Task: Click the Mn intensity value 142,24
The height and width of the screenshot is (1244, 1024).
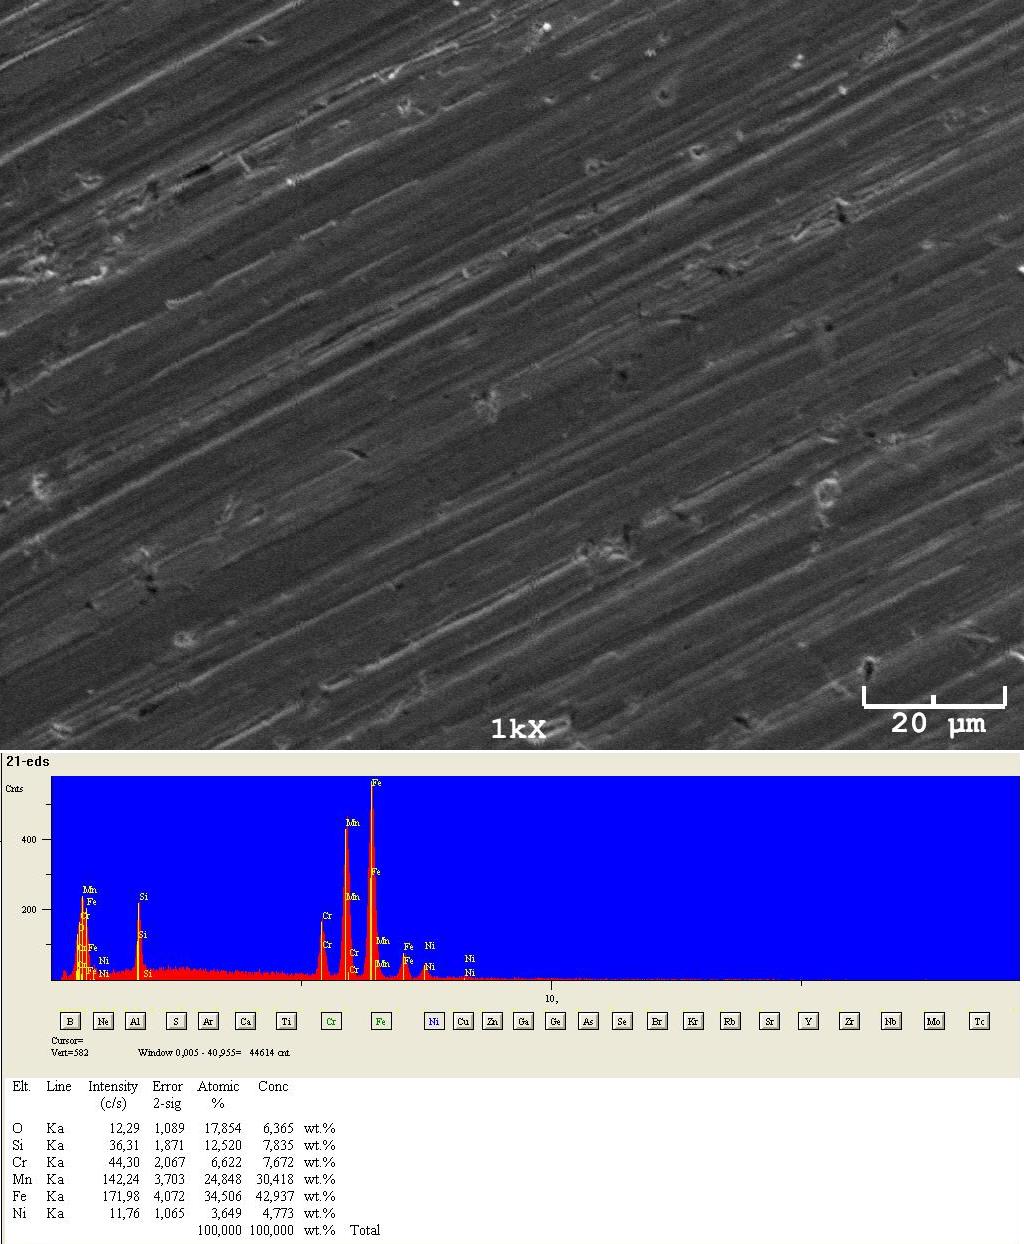Action: coord(120,1179)
